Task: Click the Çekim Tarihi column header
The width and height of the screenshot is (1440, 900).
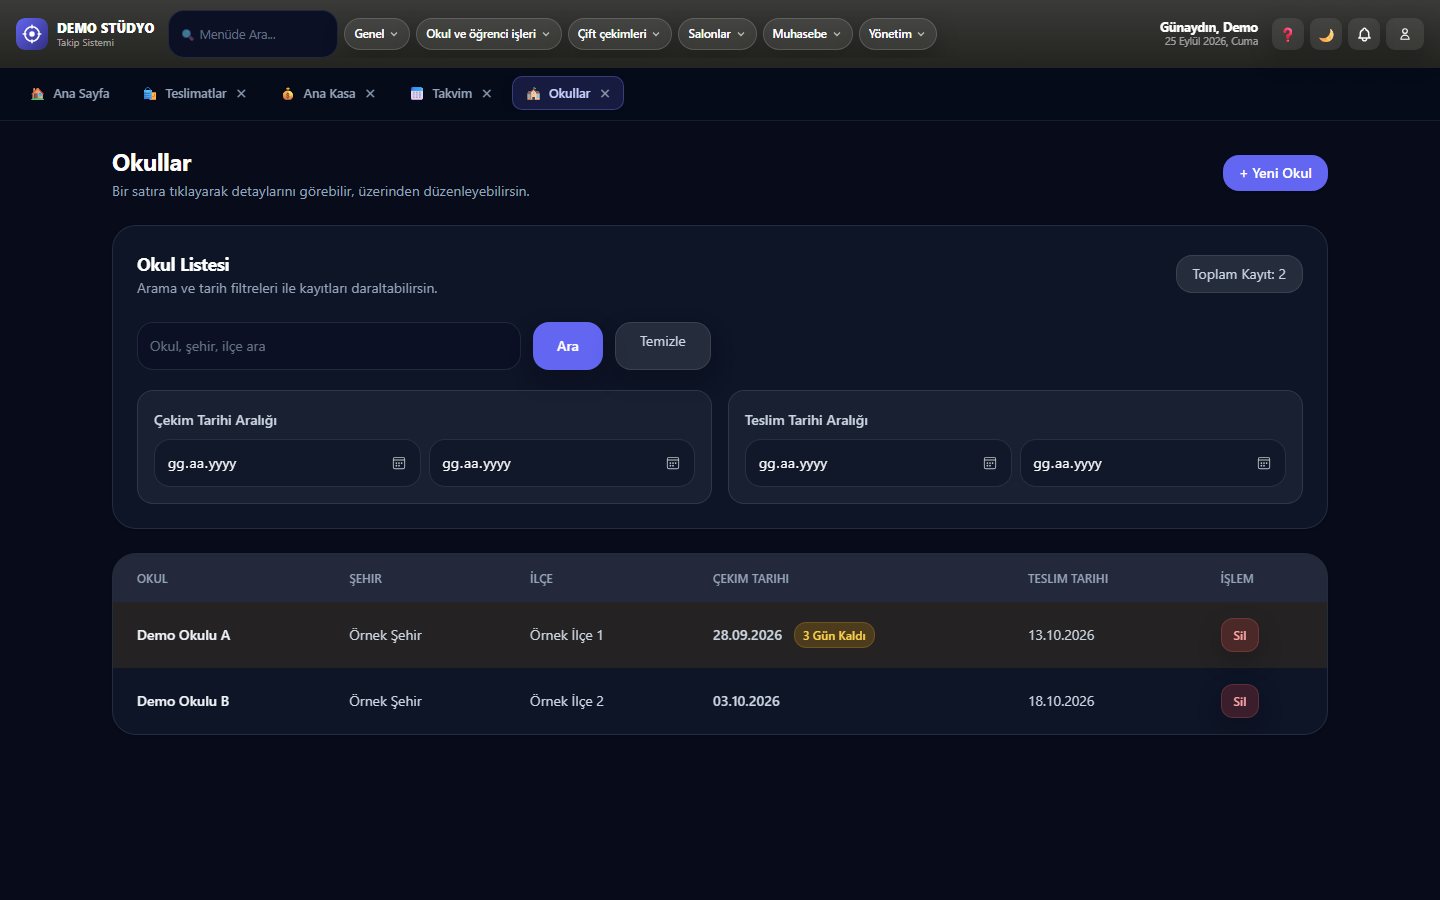Action: click(751, 578)
